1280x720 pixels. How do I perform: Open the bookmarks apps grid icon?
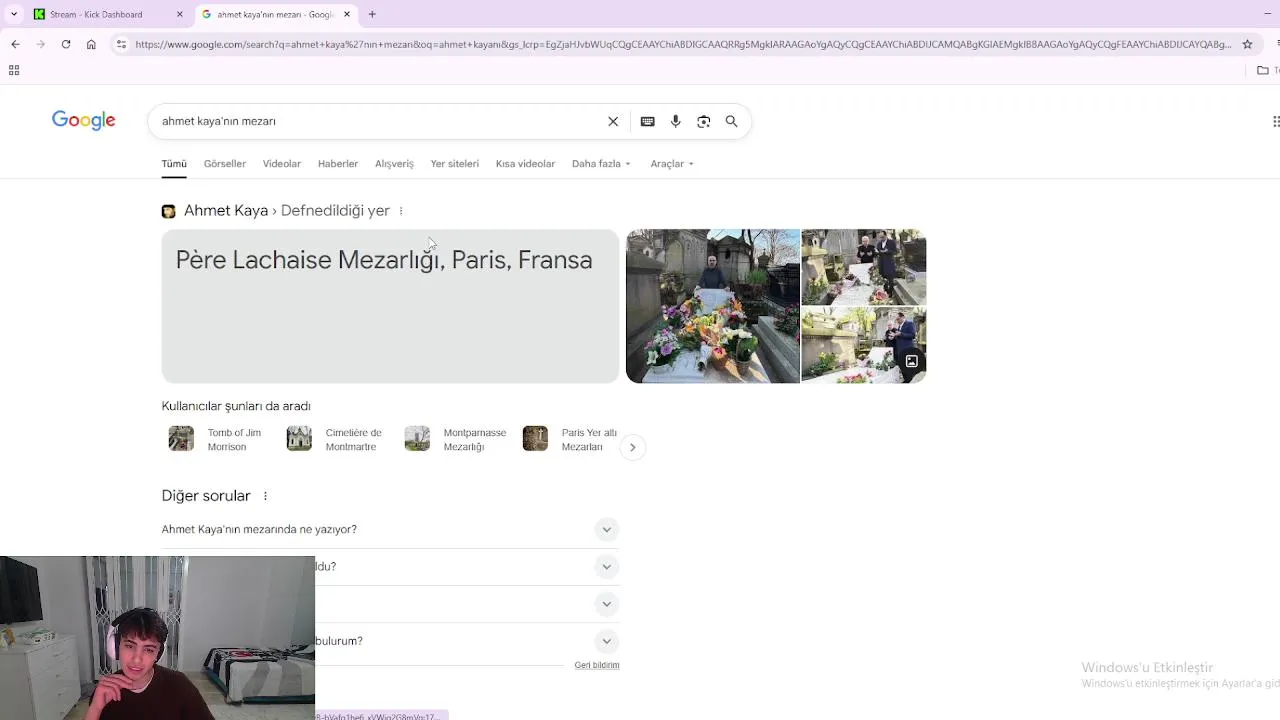click(x=14, y=70)
